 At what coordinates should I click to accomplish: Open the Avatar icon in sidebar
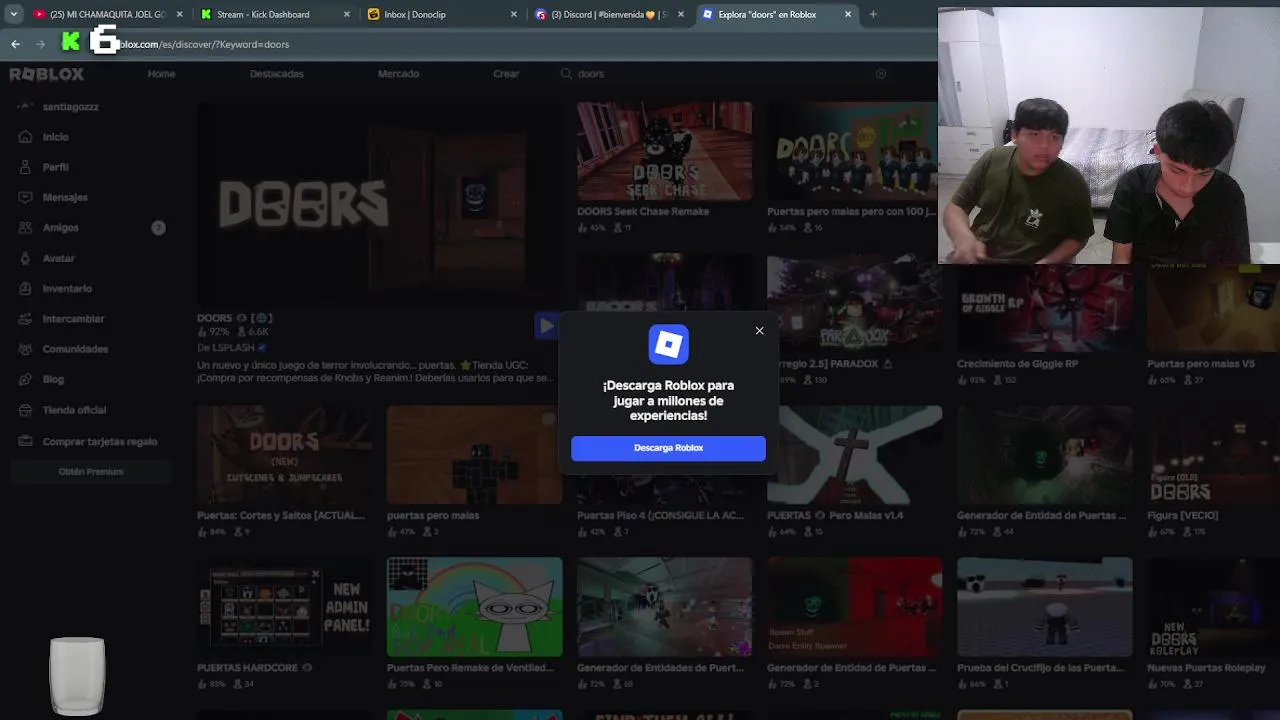(x=26, y=258)
